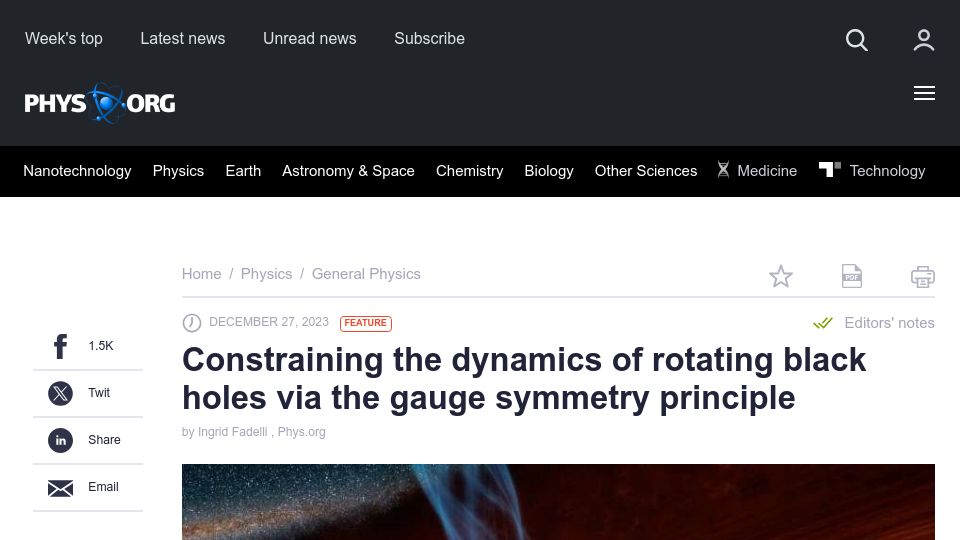This screenshot has width=960, height=540.
Task: Open the user account profile icon
Action: [923, 40]
